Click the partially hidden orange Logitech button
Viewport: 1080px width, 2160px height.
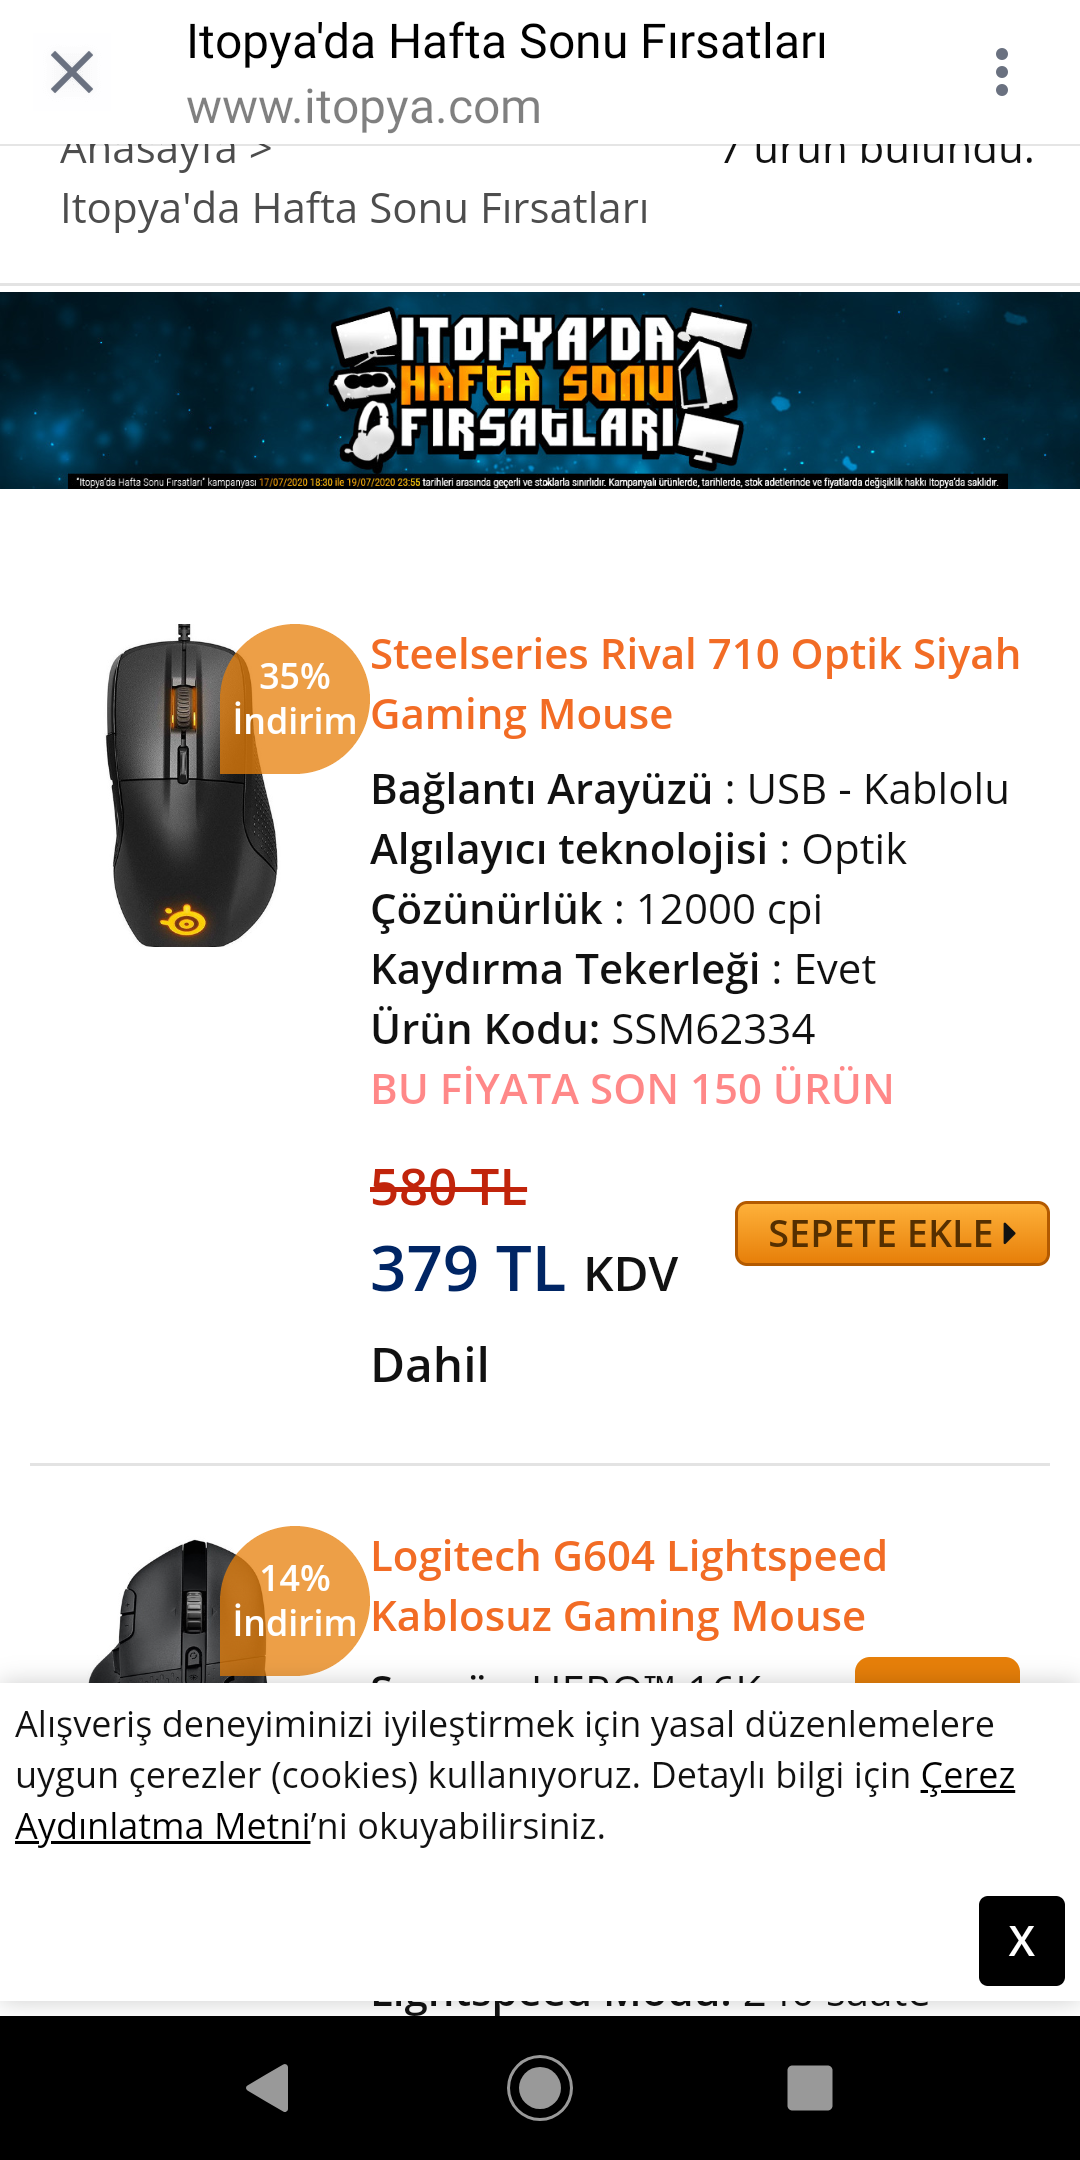coord(937,1670)
